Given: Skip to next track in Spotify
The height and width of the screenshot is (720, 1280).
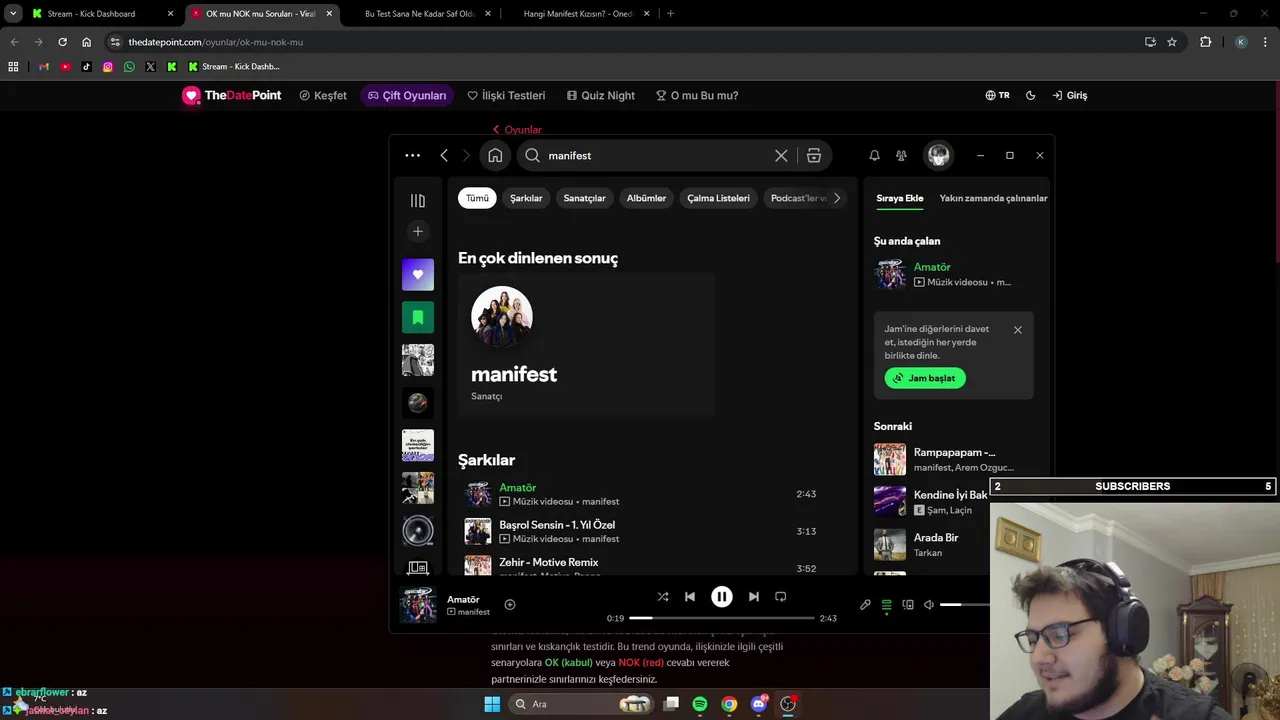Looking at the screenshot, I should click(x=753, y=597).
